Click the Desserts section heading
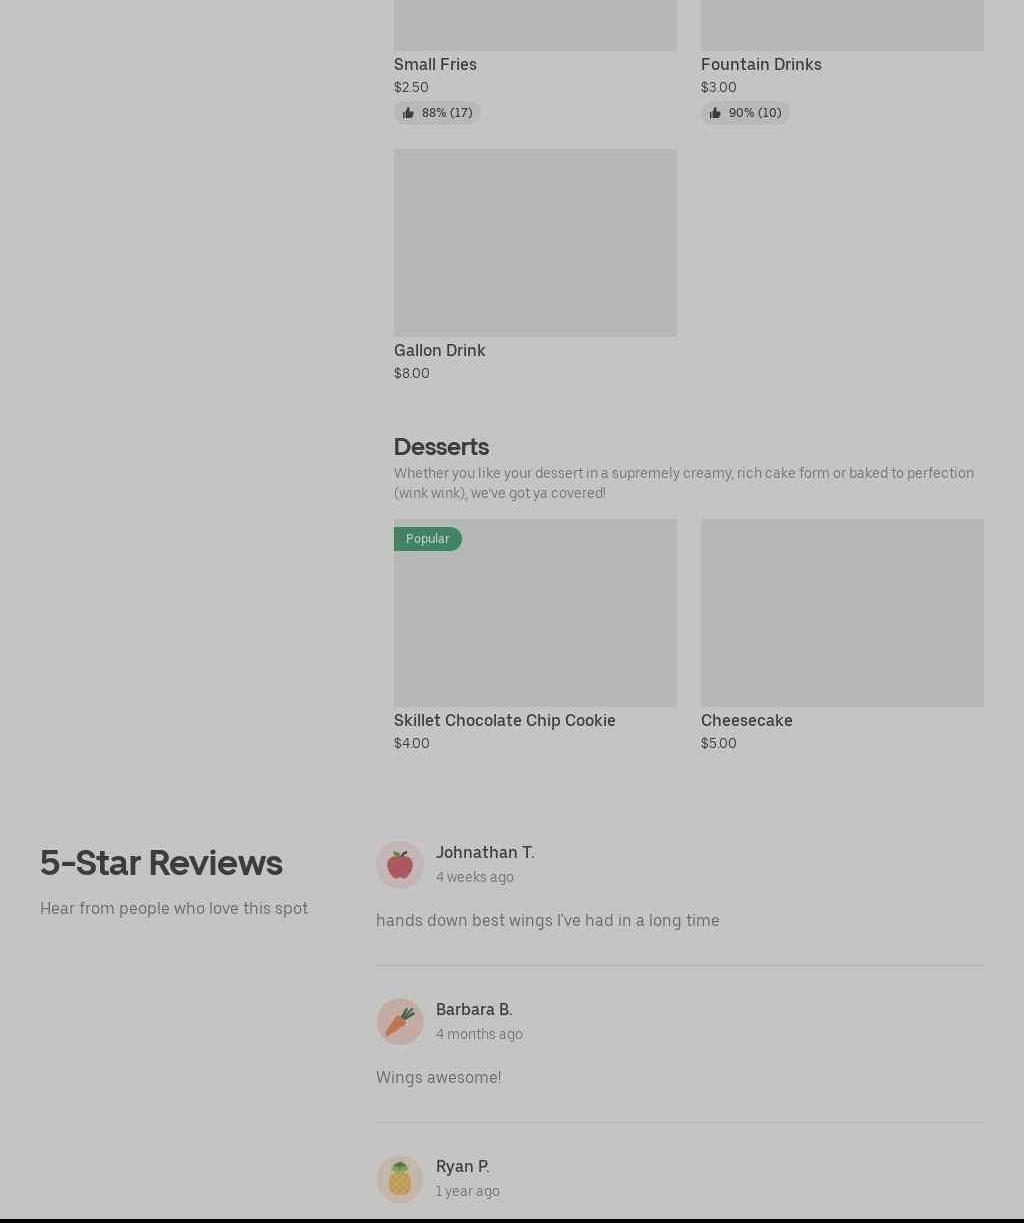Screen dimensions: 1024x1223 tap(441, 446)
